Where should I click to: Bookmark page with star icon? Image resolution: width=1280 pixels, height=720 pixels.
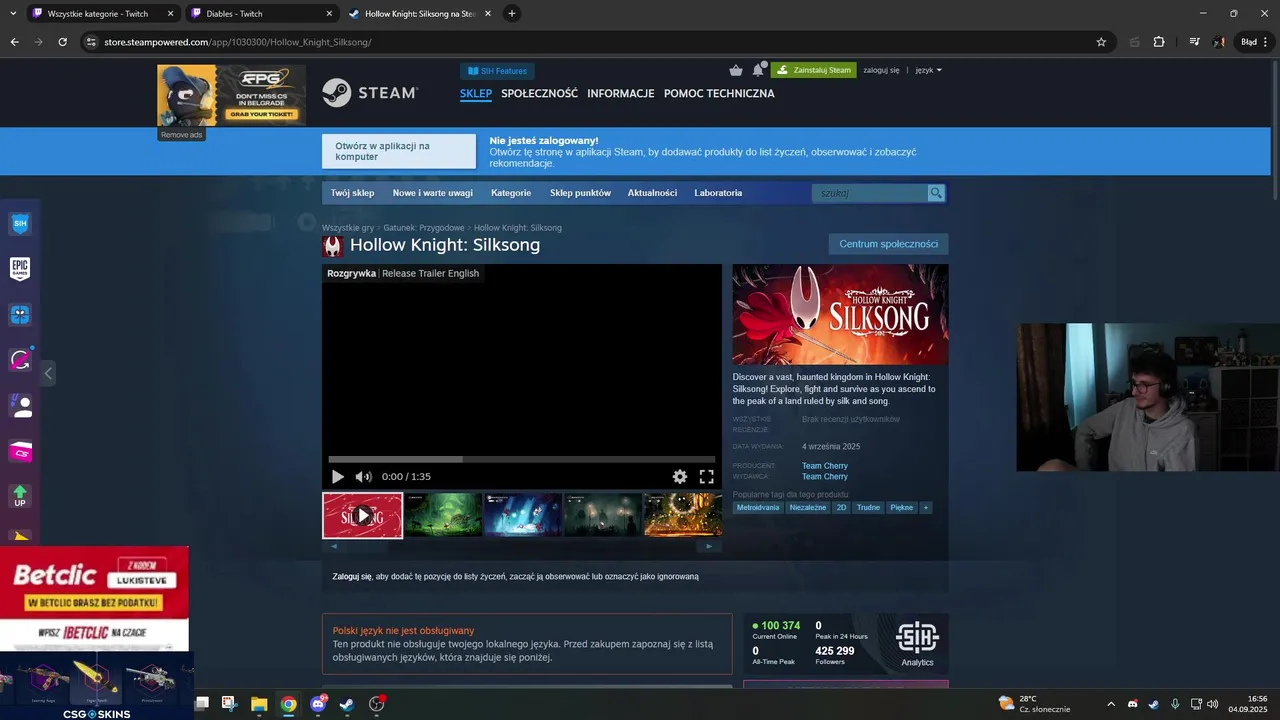click(1101, 42)
